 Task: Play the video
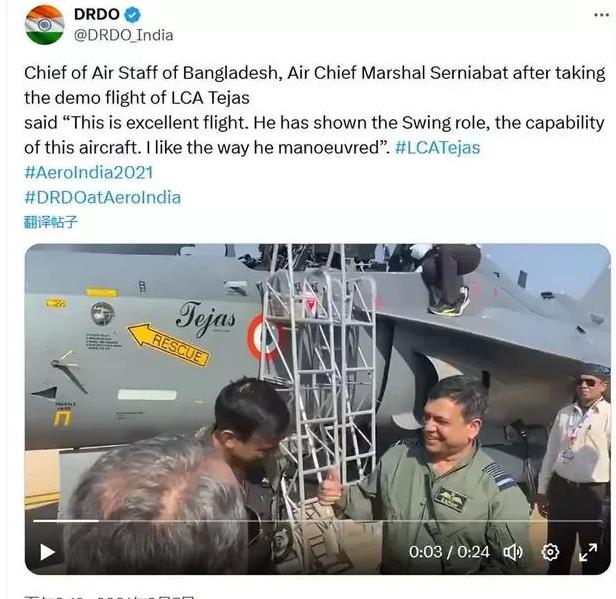click(48, 552)
